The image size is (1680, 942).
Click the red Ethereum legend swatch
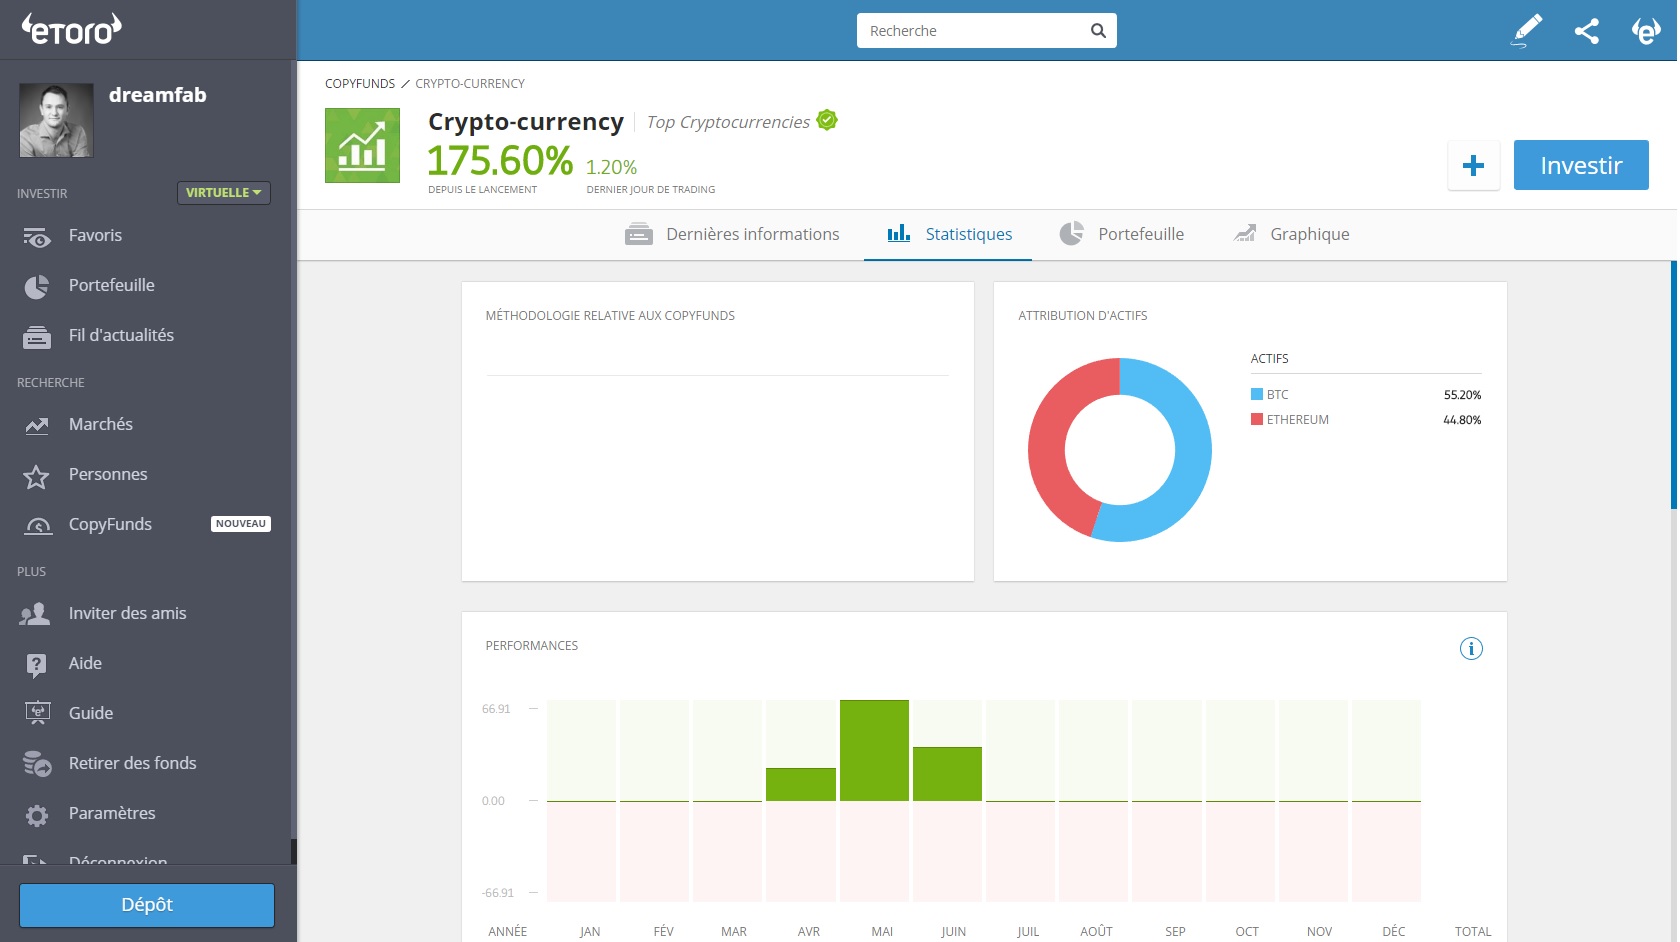(1257, 420)
